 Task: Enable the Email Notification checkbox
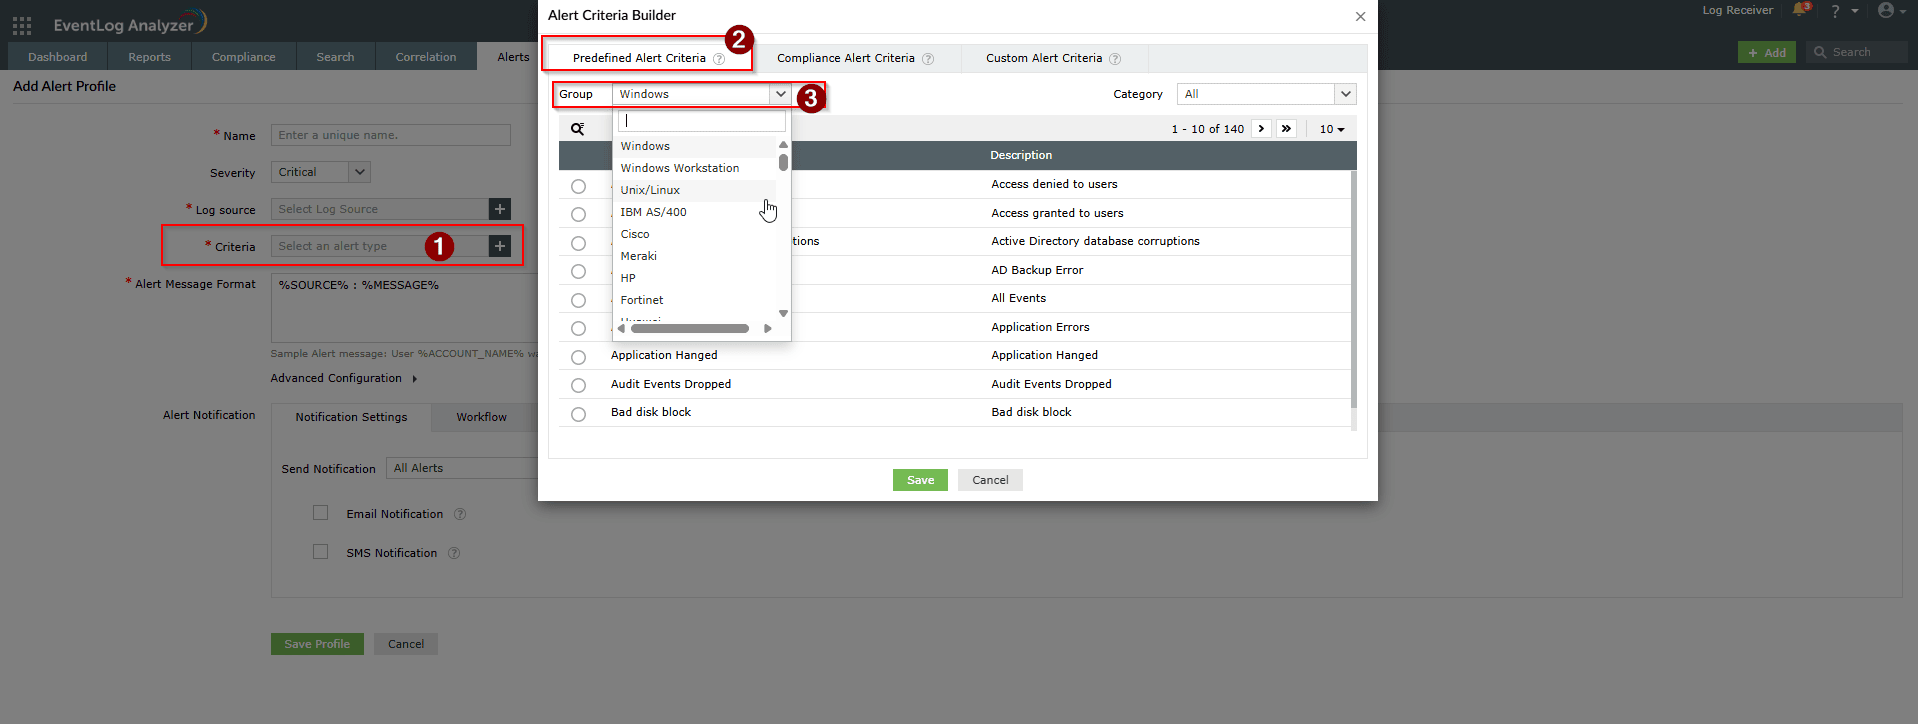[320, 513]
